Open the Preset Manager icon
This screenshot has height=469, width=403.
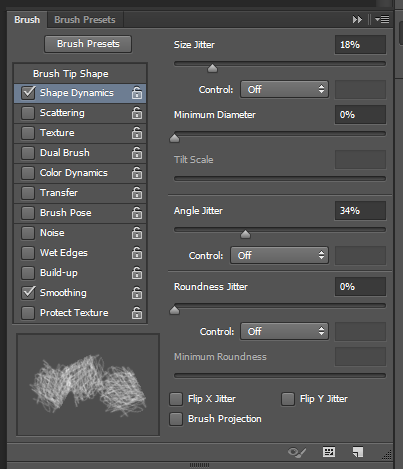click(329, 452)
